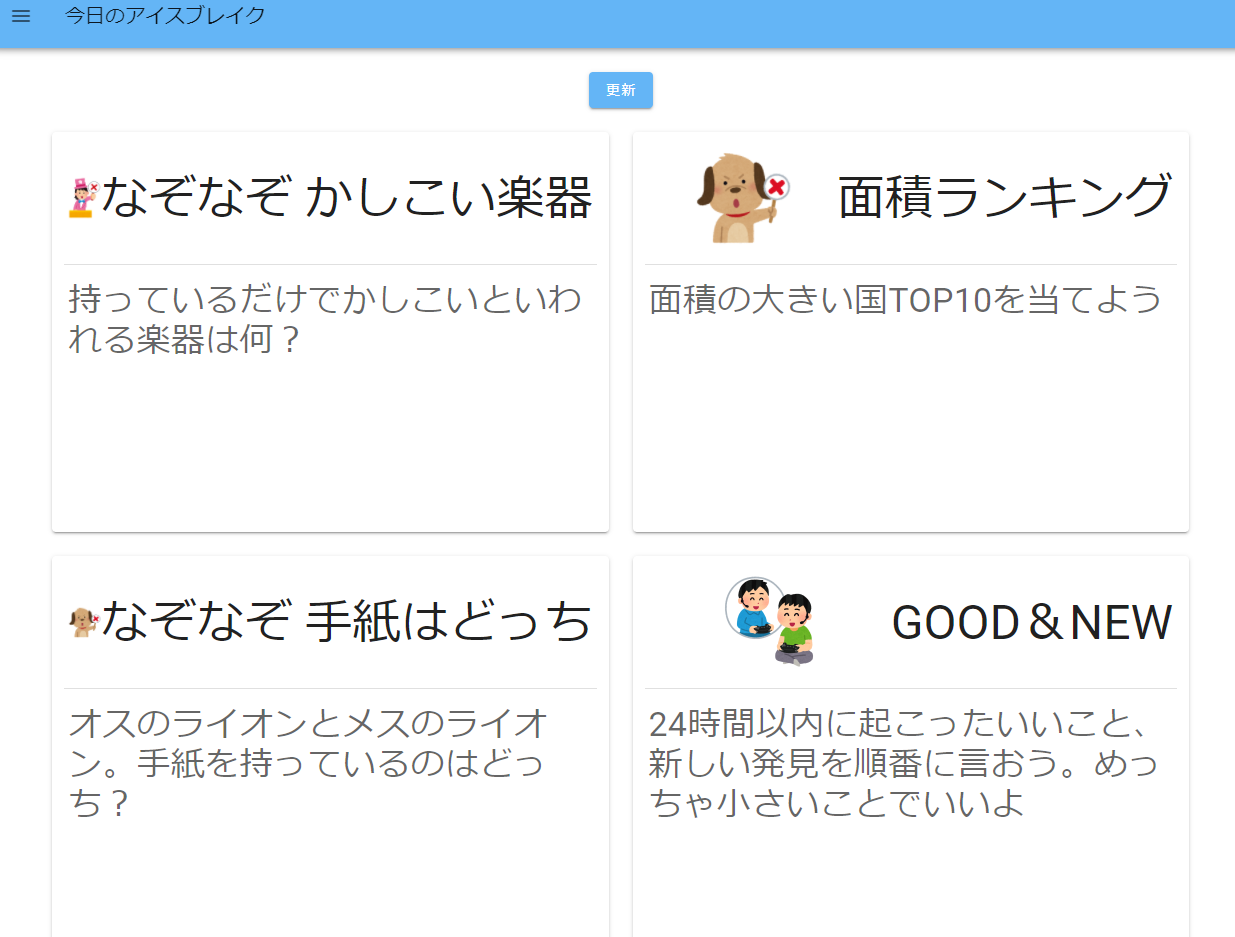Select the 面積ランキング card title
The width and height of the screenshot is (1235, 937).
[x=1004, y=197]
